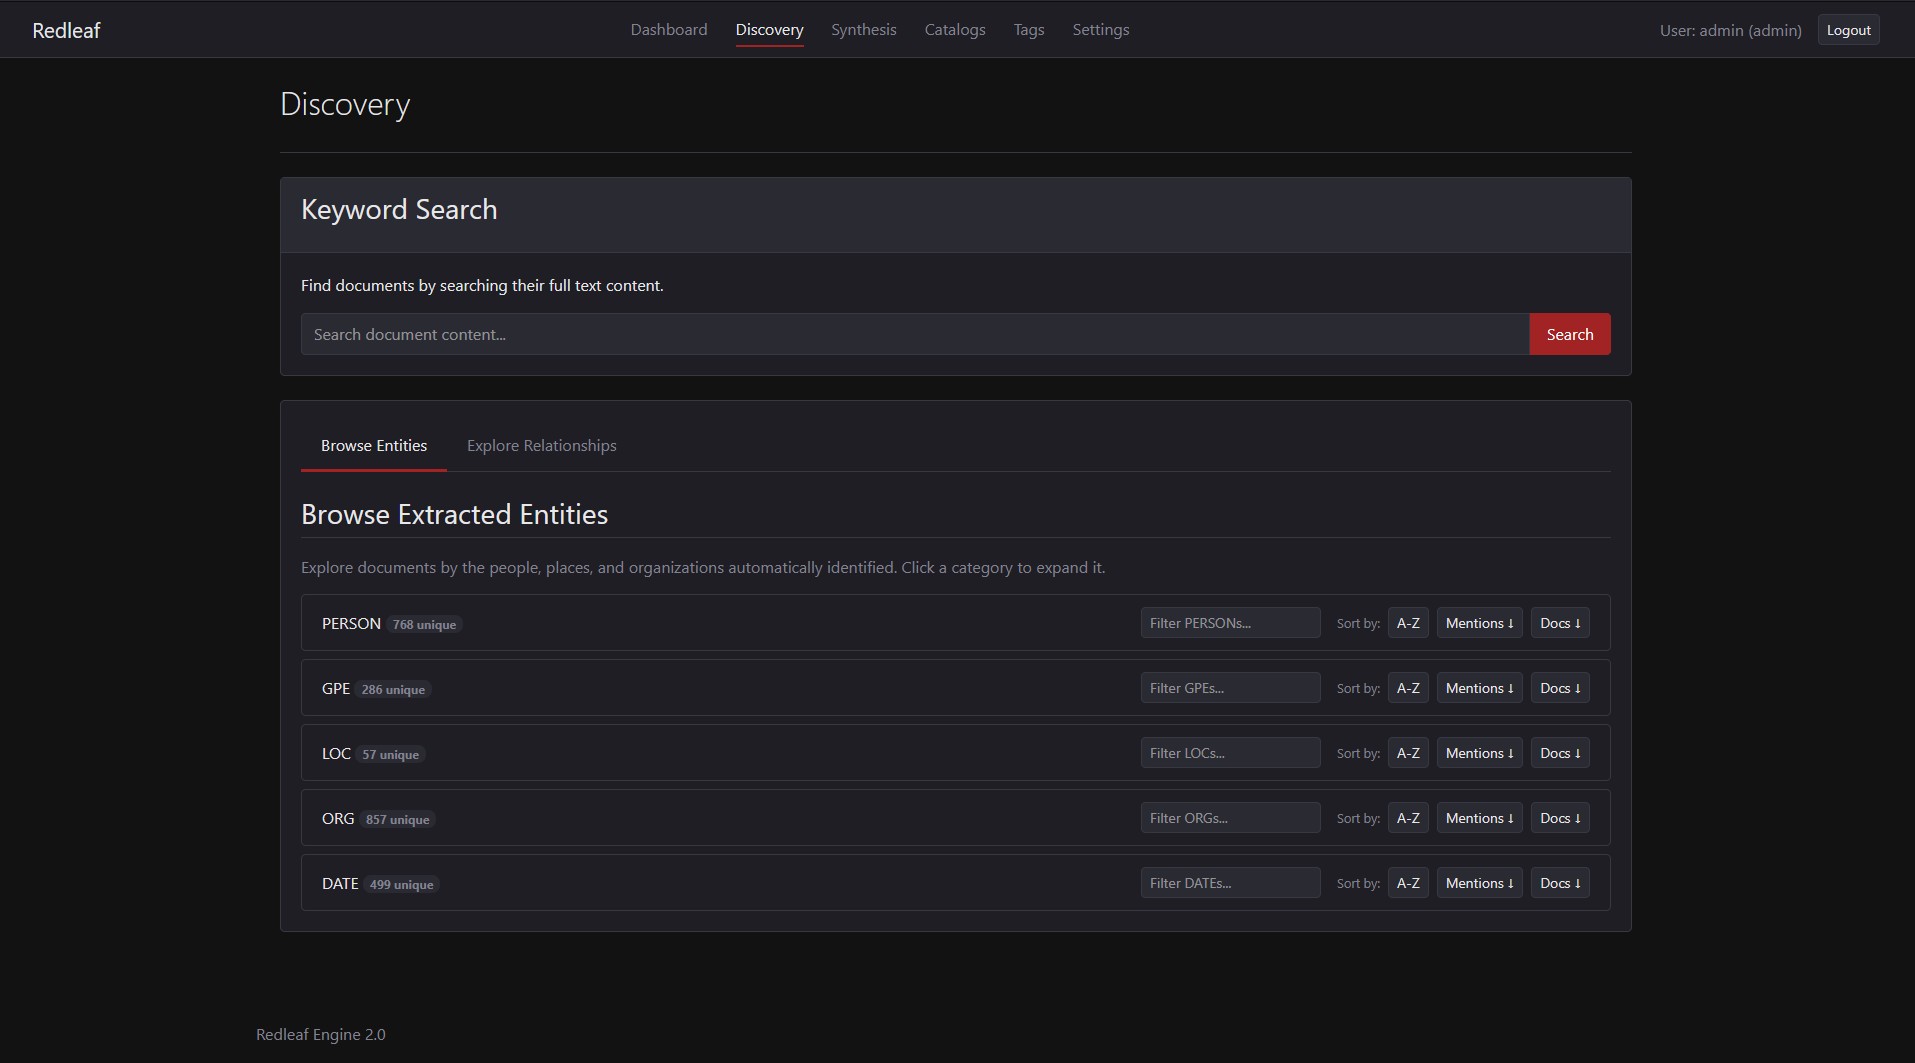1915x1063 pixels.
Task: Click the Filter ORGs input box
Action: tap(1229, 818)
